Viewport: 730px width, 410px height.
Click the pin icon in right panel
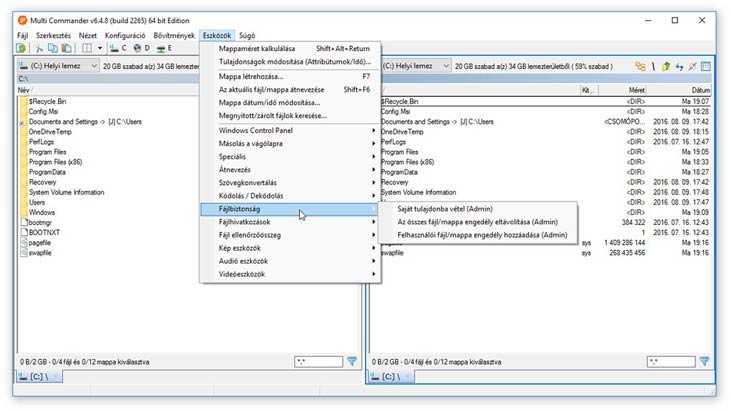click(x=693, y=67)
